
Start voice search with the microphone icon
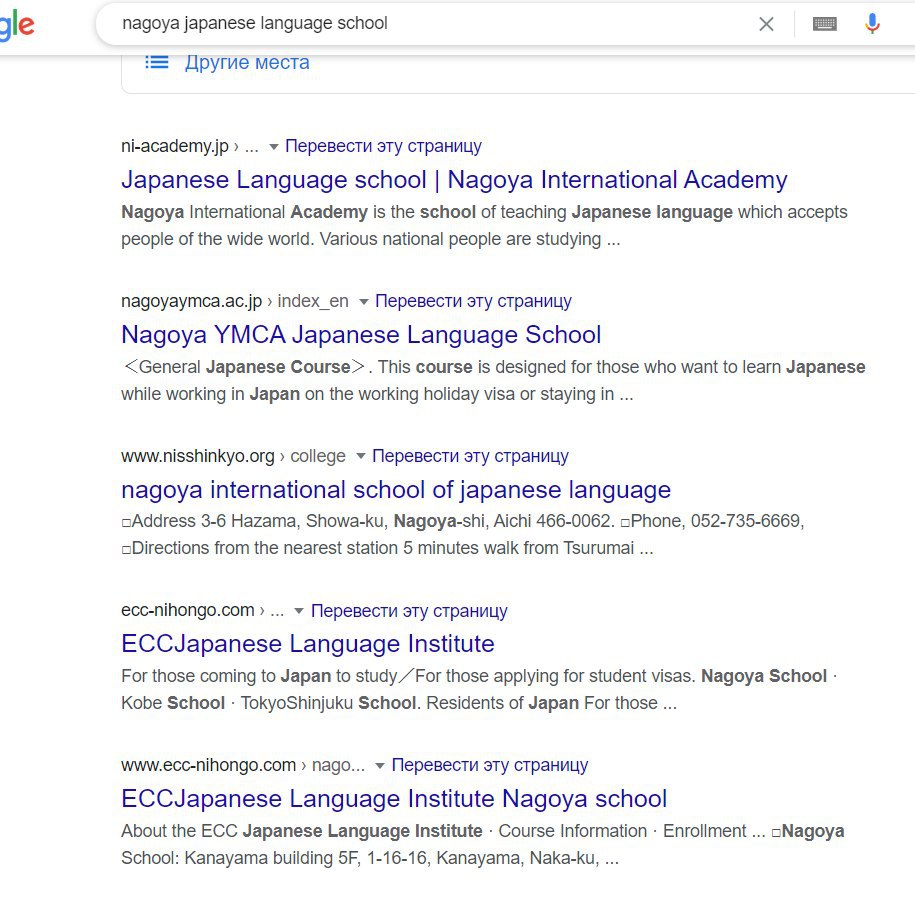click(872, 24)
